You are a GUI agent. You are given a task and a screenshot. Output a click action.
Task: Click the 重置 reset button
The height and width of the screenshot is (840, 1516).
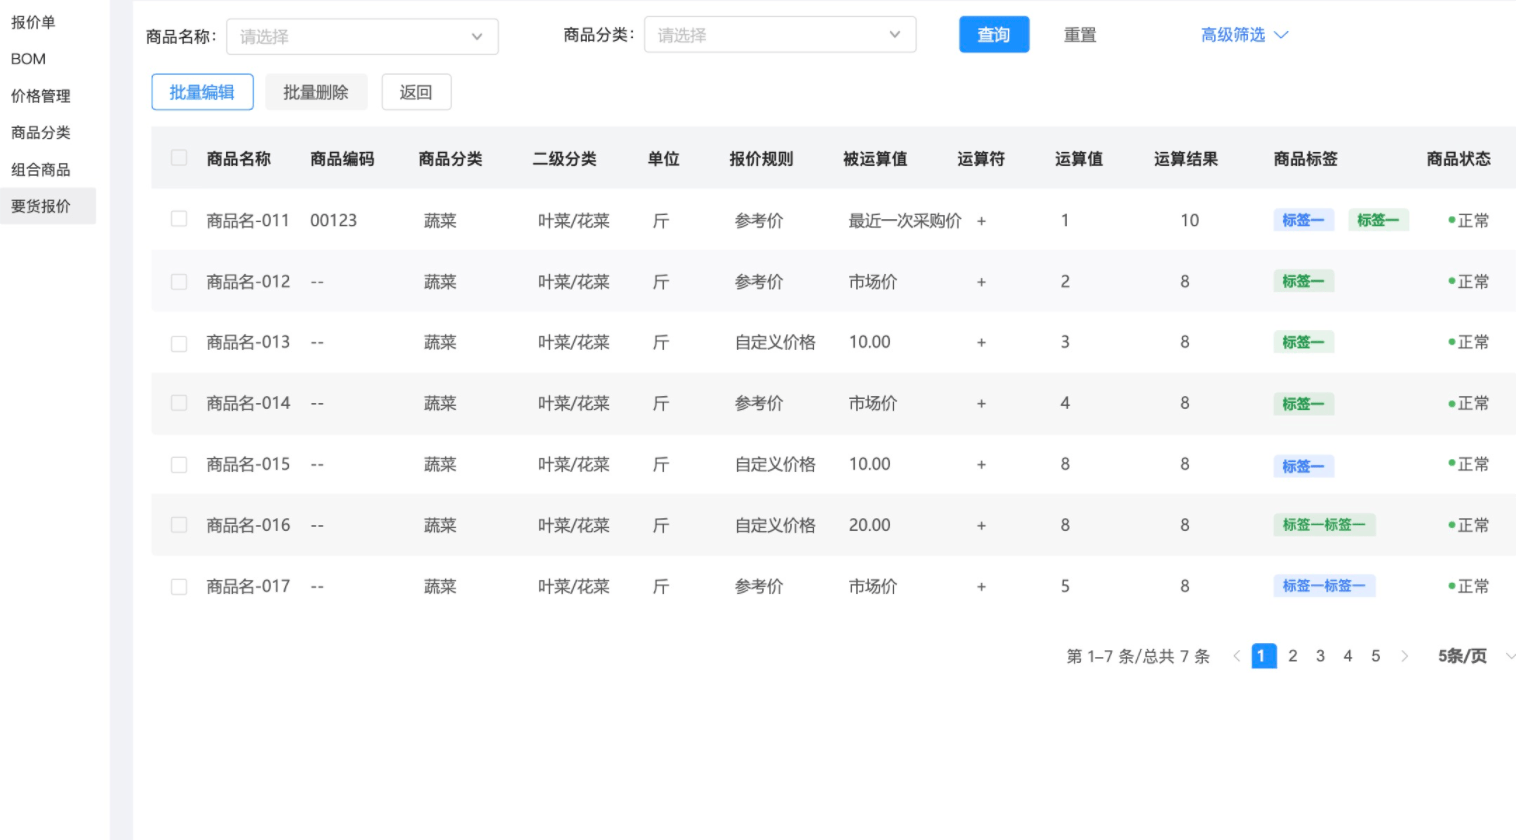1080,35
